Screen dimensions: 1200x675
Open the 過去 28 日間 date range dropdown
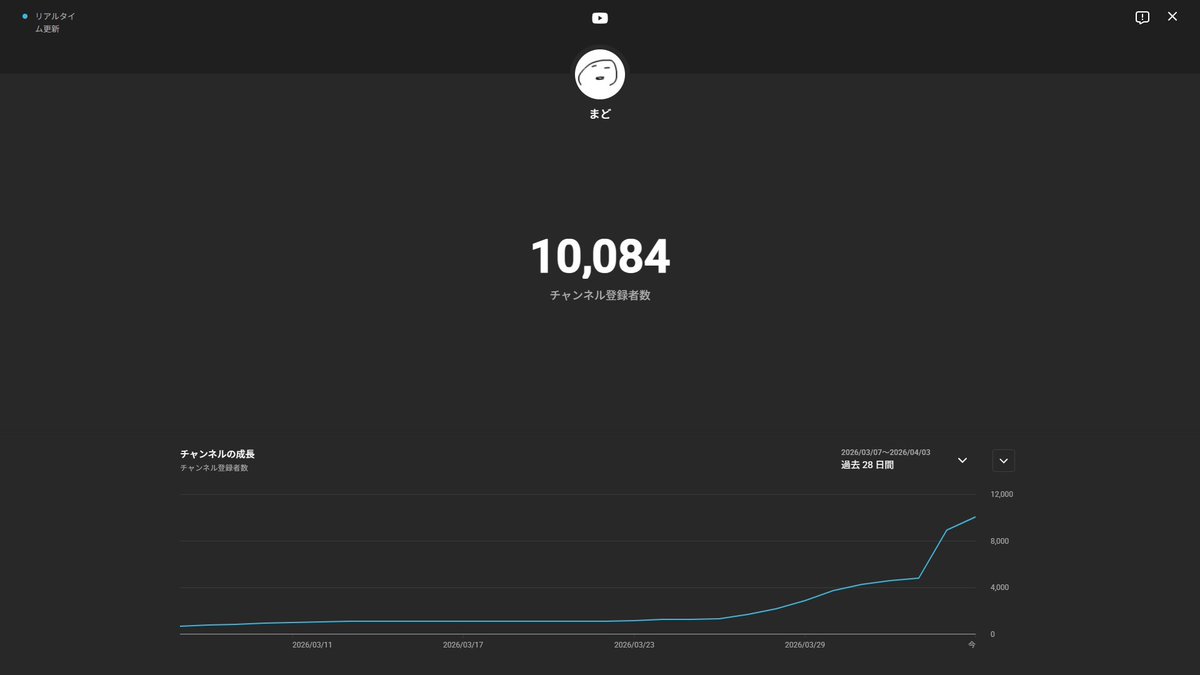point(905,459)
